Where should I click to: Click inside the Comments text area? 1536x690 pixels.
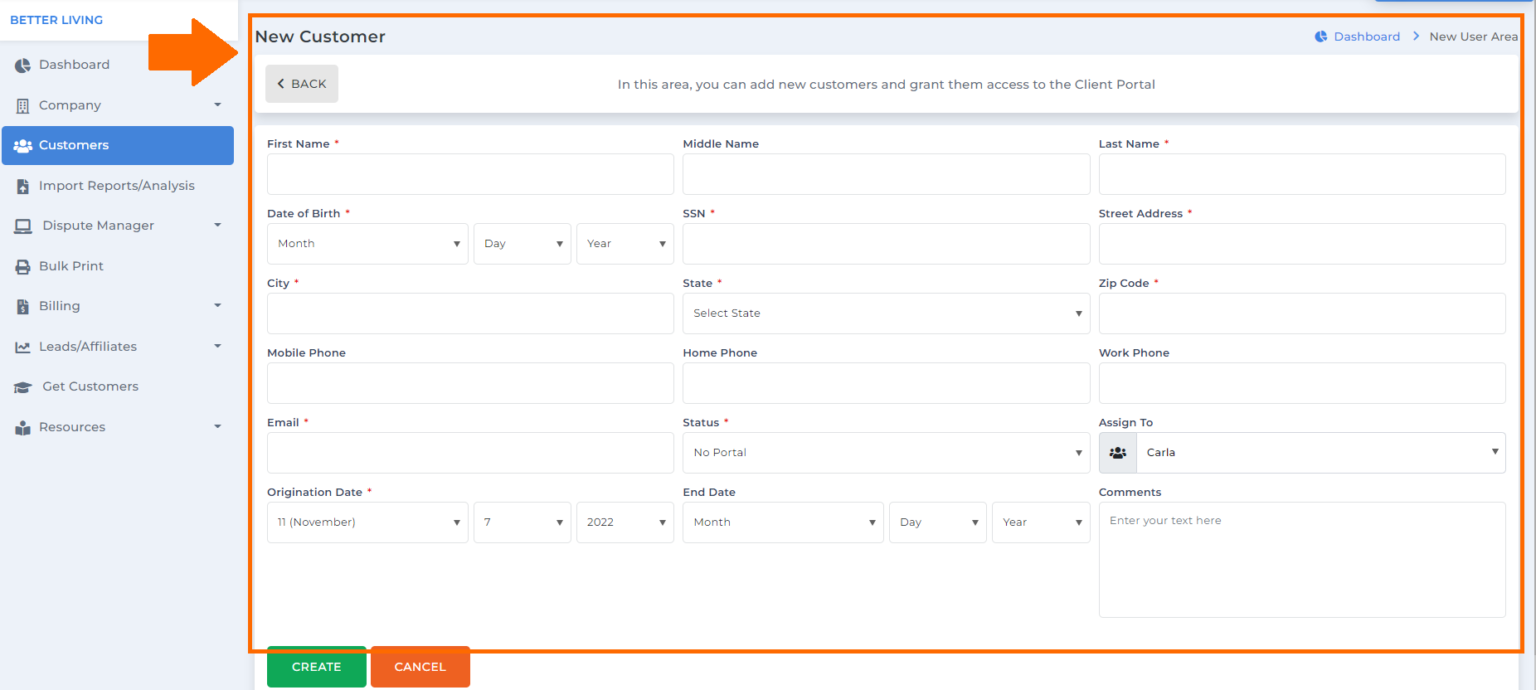[x=1300, y=560]
